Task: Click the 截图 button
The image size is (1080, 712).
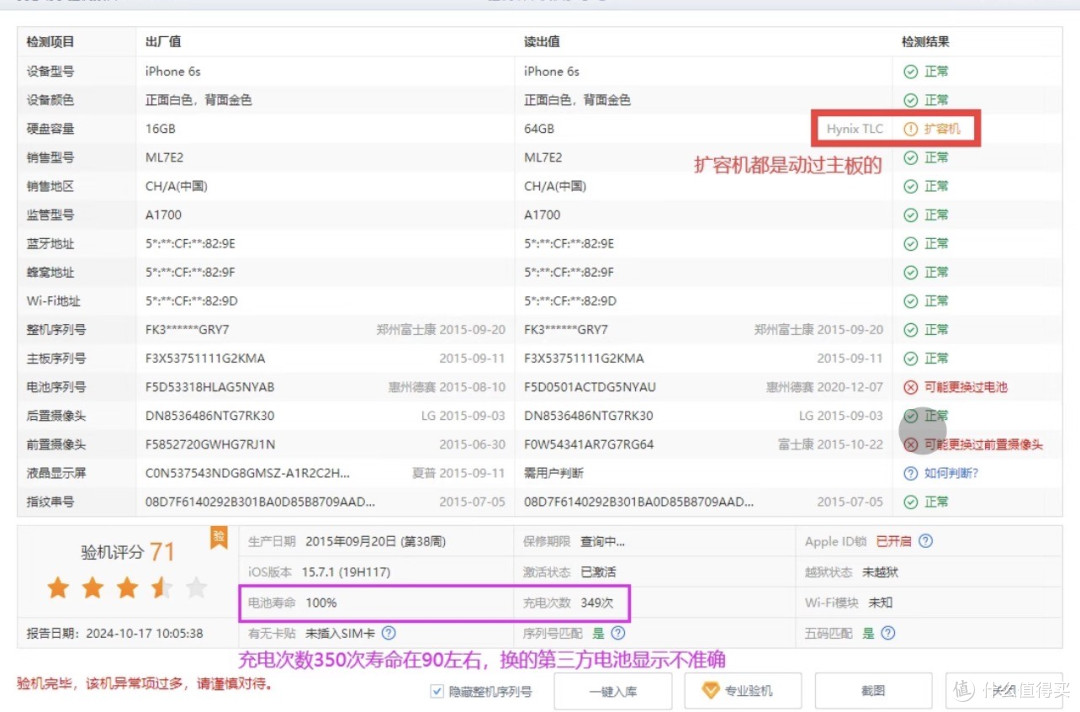Action: coord(873,691)
